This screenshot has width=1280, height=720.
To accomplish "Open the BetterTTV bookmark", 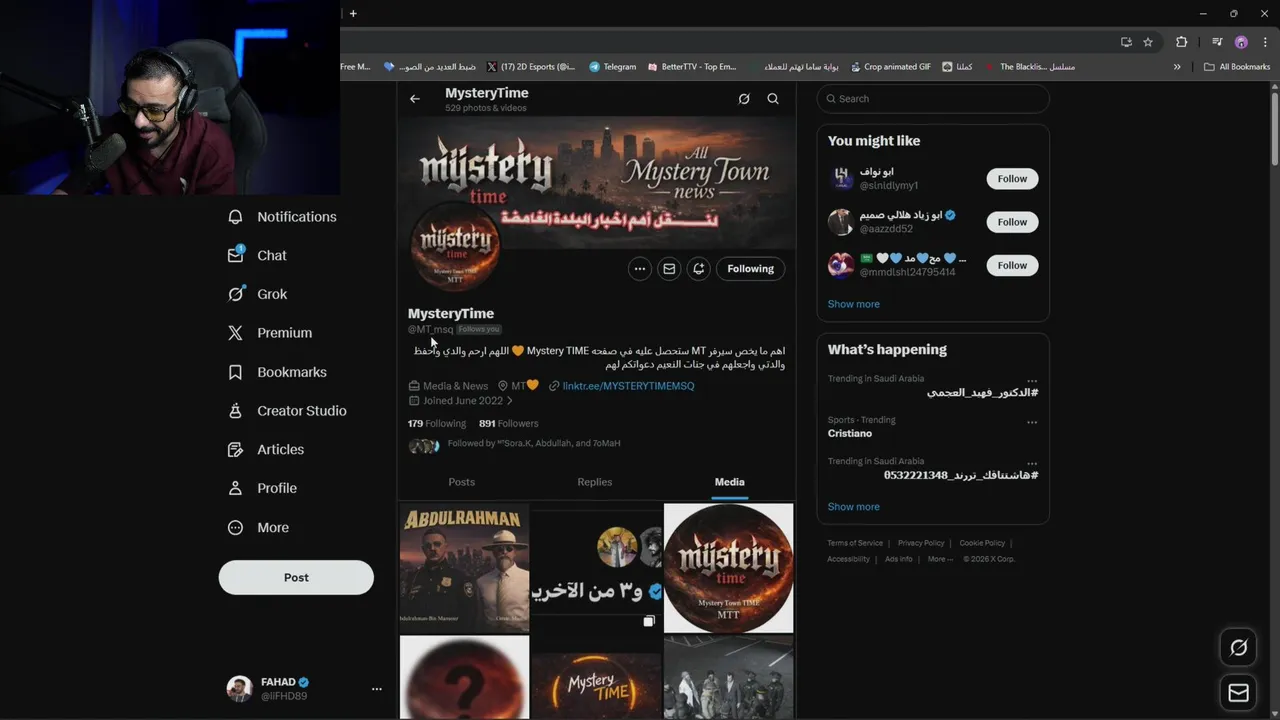I will (x=693, y=67).
